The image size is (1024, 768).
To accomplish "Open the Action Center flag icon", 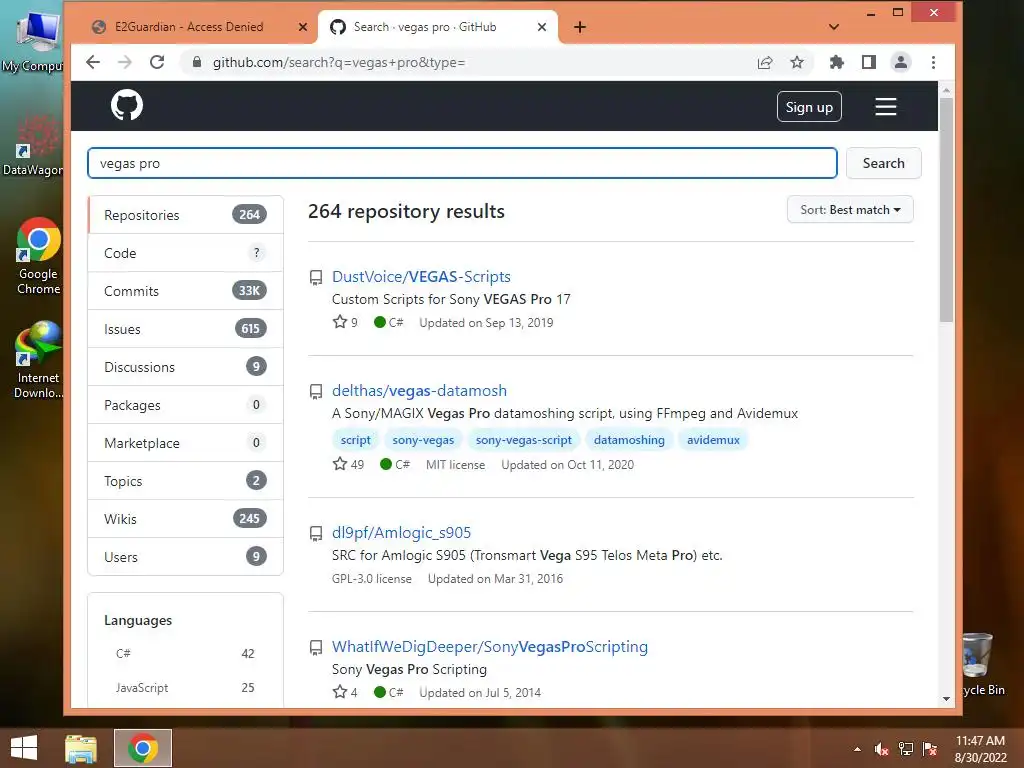I will click(x=930, y=749).
